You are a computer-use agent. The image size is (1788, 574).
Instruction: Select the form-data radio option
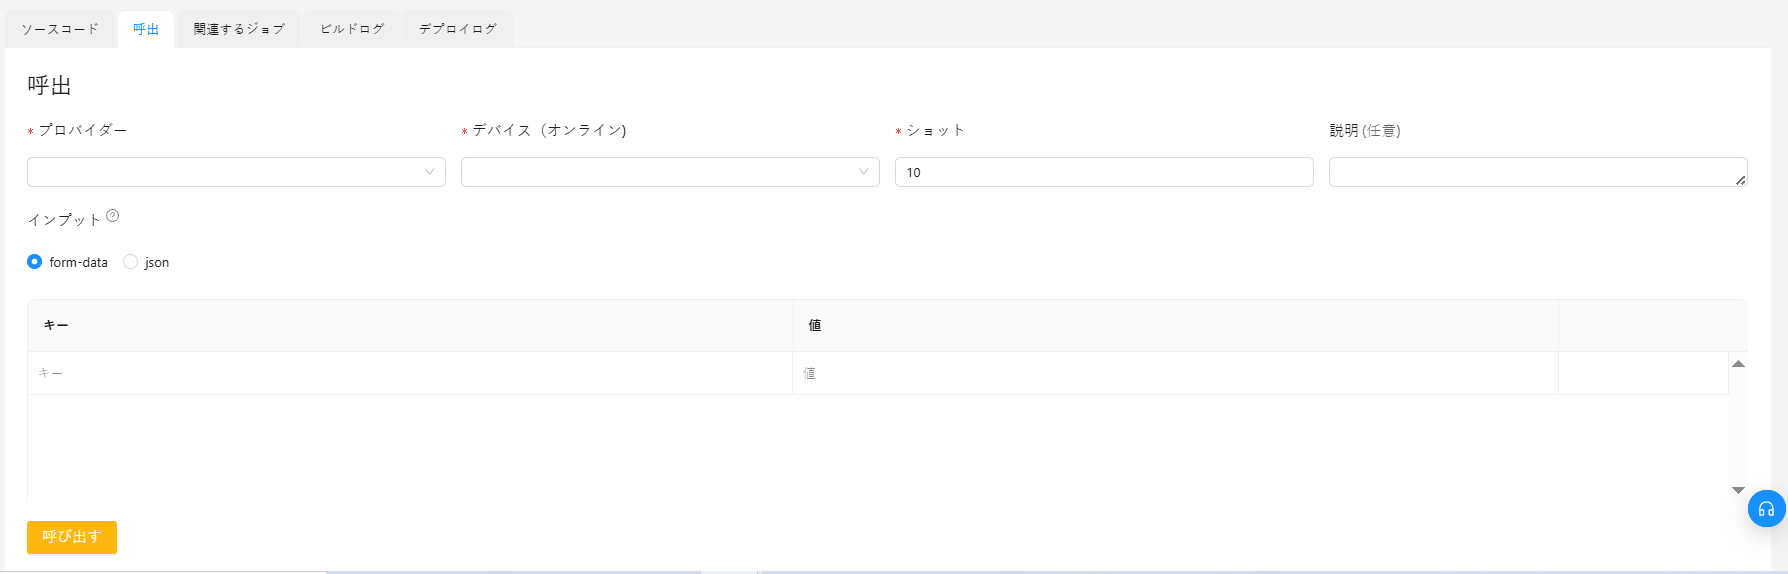coord(35,262)
